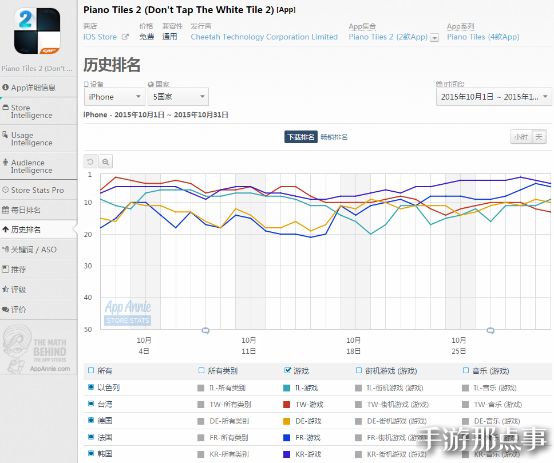
Task: Click the Piano Tiles 2 app icon
Action: (x=37, y=31)
